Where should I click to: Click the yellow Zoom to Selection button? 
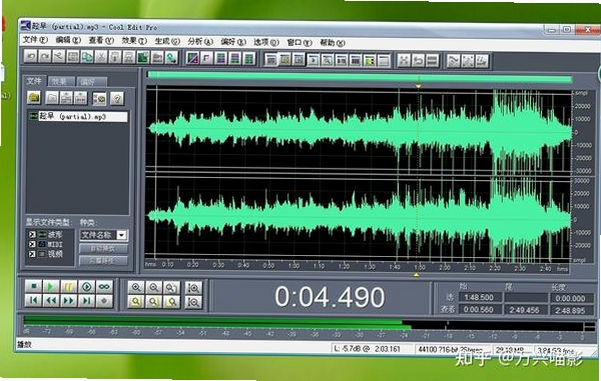(x=136, y=302)
